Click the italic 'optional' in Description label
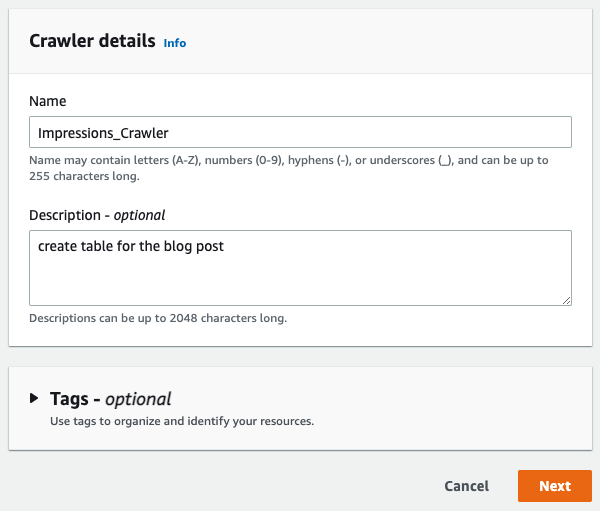This screenshot has width=600, height=511. (139, 216)
